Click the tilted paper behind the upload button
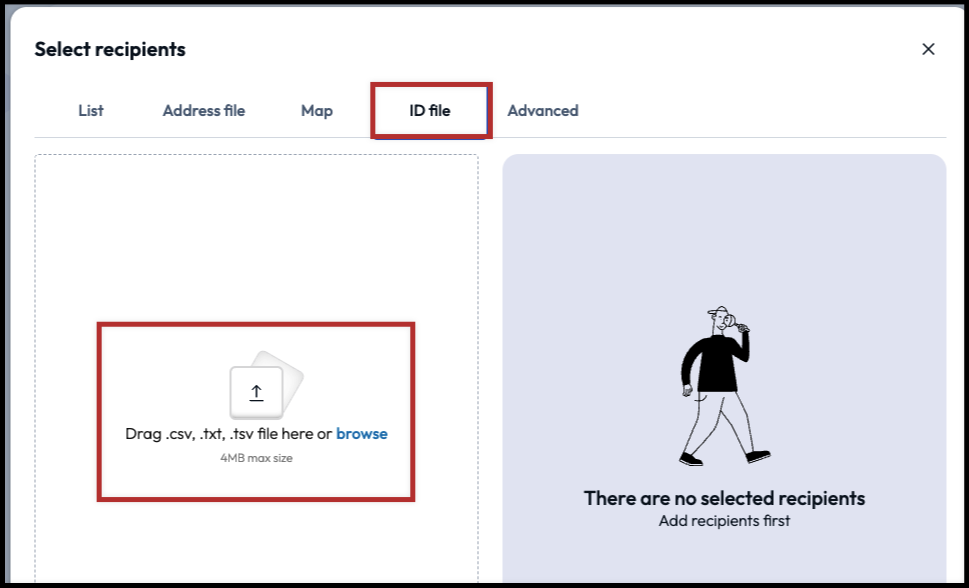This screenshot has height=588, width=969. click(288, 370)
